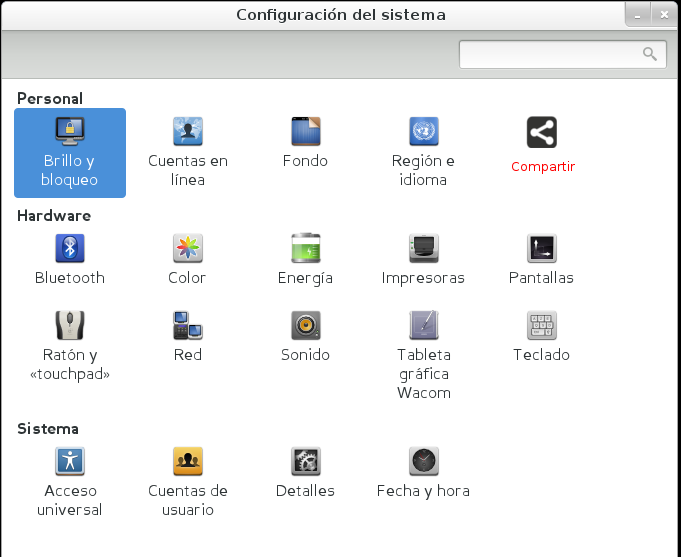Open the Red network panel
Image resolution: width=681 pixels, height=557 pixels.
point(188,337)
